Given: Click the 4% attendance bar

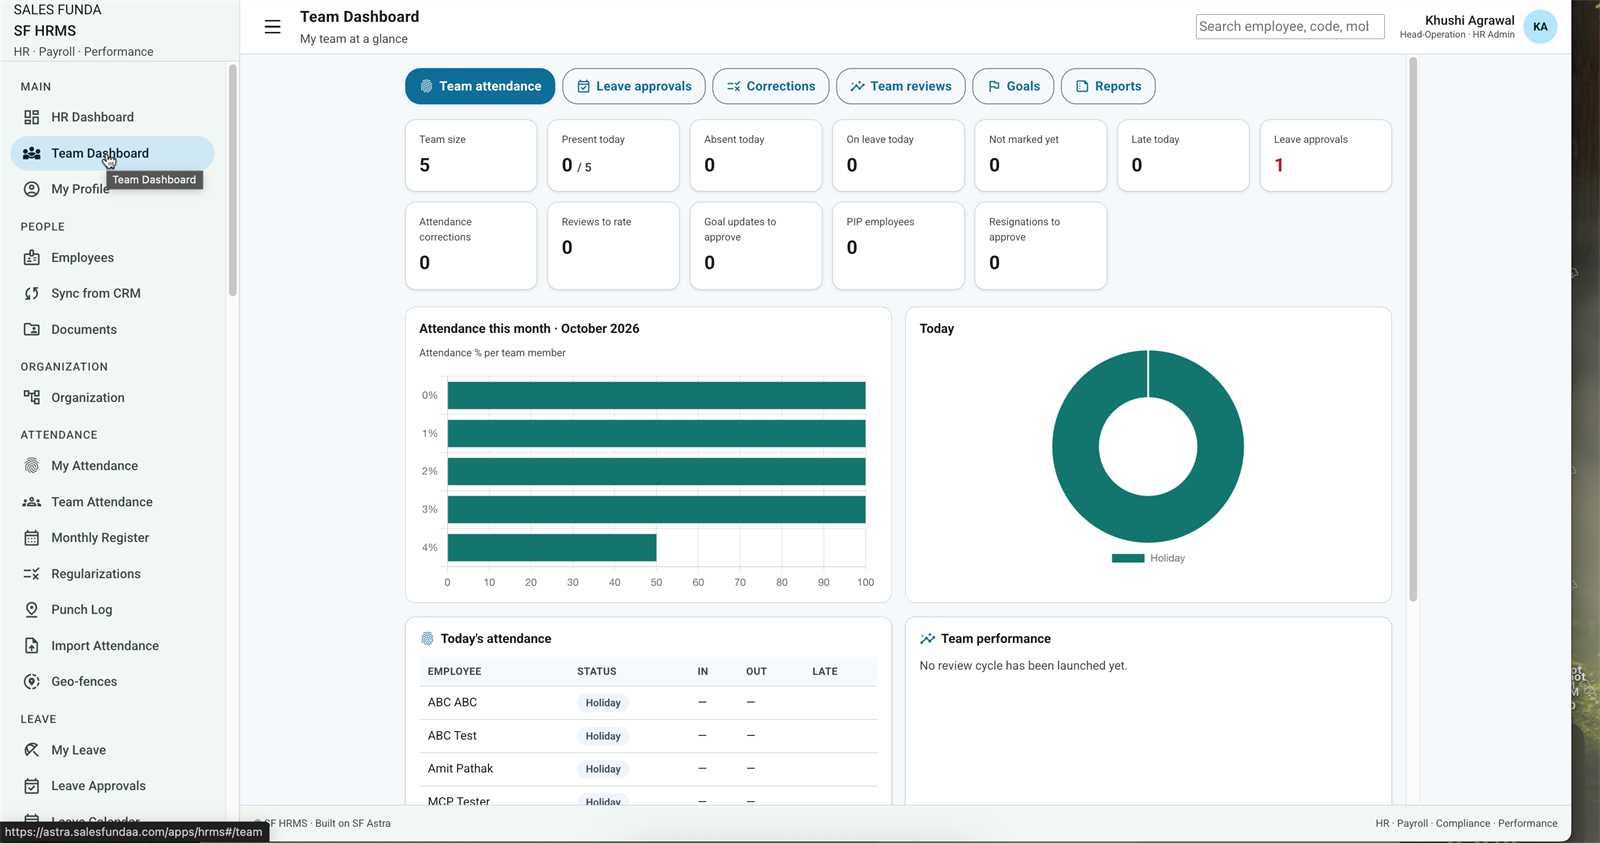Looking at the screenshot, I should pyautogui.click(x=552, y=547).
